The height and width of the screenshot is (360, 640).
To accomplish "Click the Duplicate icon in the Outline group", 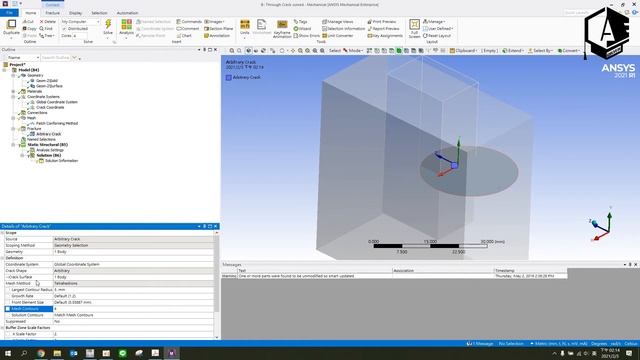I will [x=11, y=24].
